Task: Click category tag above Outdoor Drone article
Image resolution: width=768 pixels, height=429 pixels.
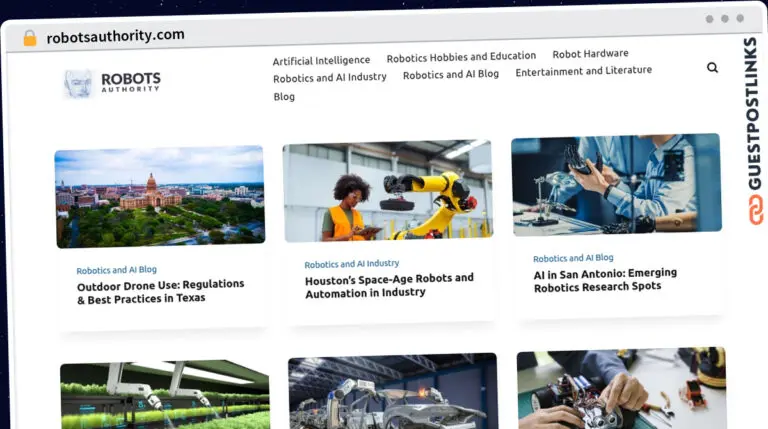Action: (x=117, y=270)
